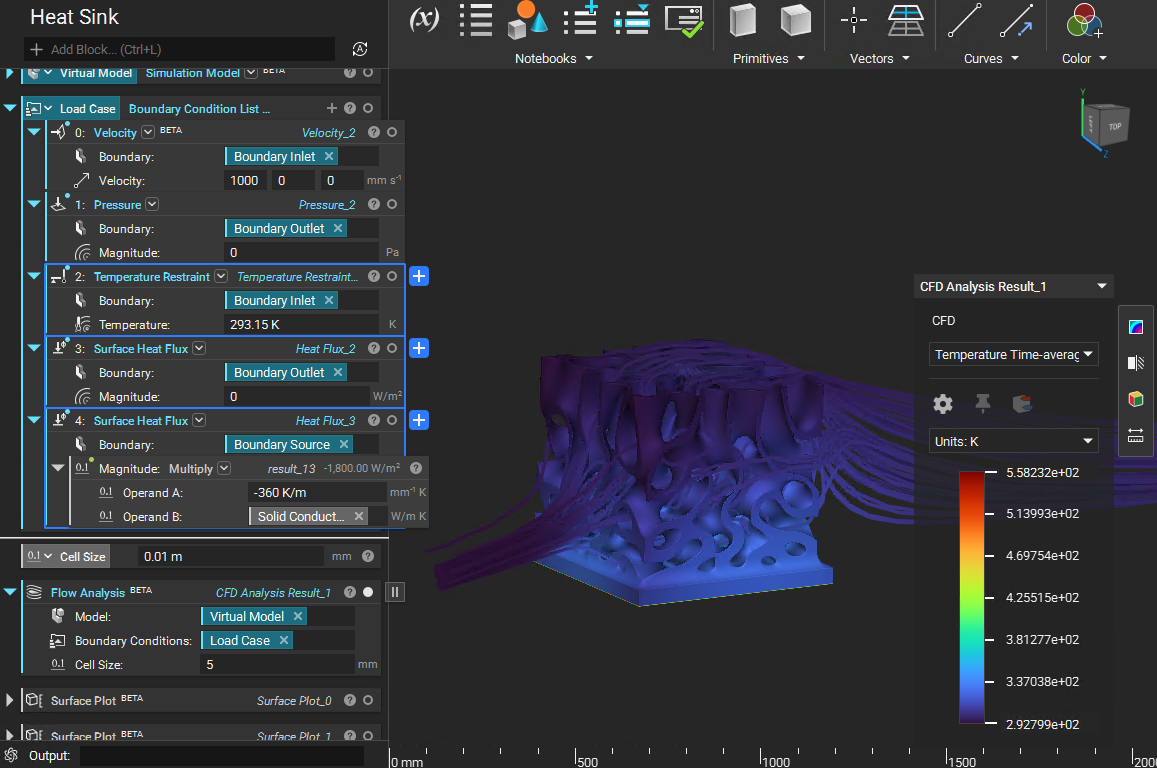1157x768 pixels.
Task: Click the color gradient sidebar icon
Action: tap(1136, 327)
